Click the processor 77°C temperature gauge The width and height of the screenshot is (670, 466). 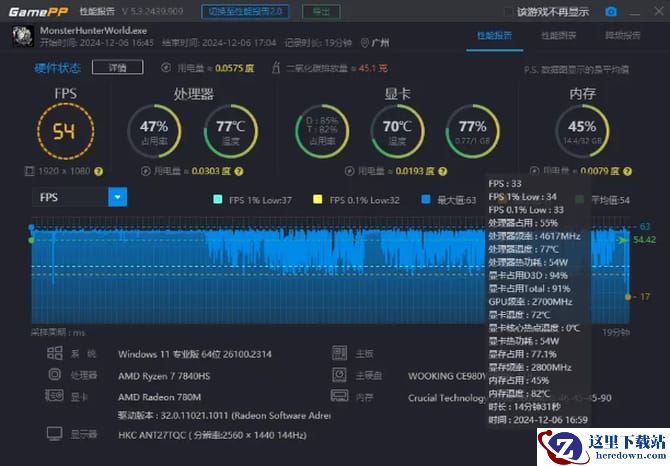click(231, 131)
